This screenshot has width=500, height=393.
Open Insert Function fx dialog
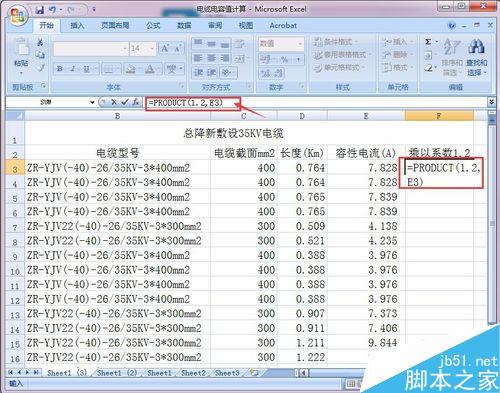(136, 102)
